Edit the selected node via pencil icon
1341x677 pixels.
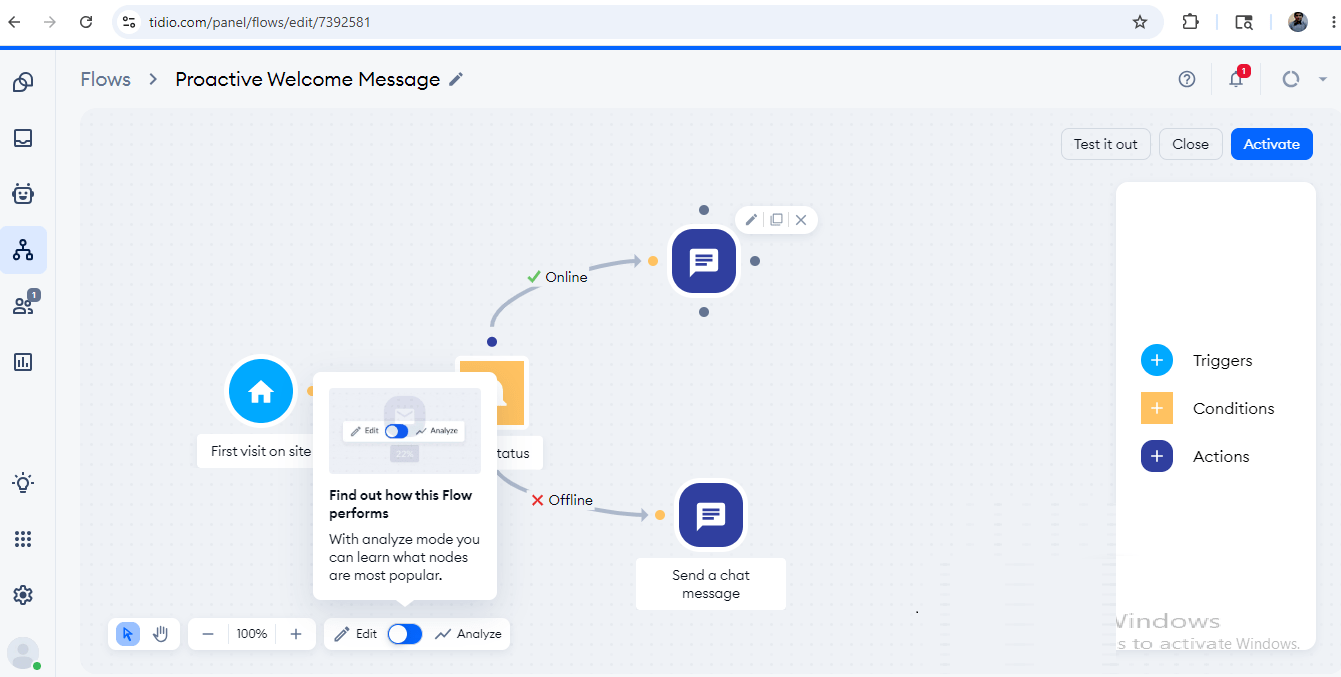tap(751, 220)
